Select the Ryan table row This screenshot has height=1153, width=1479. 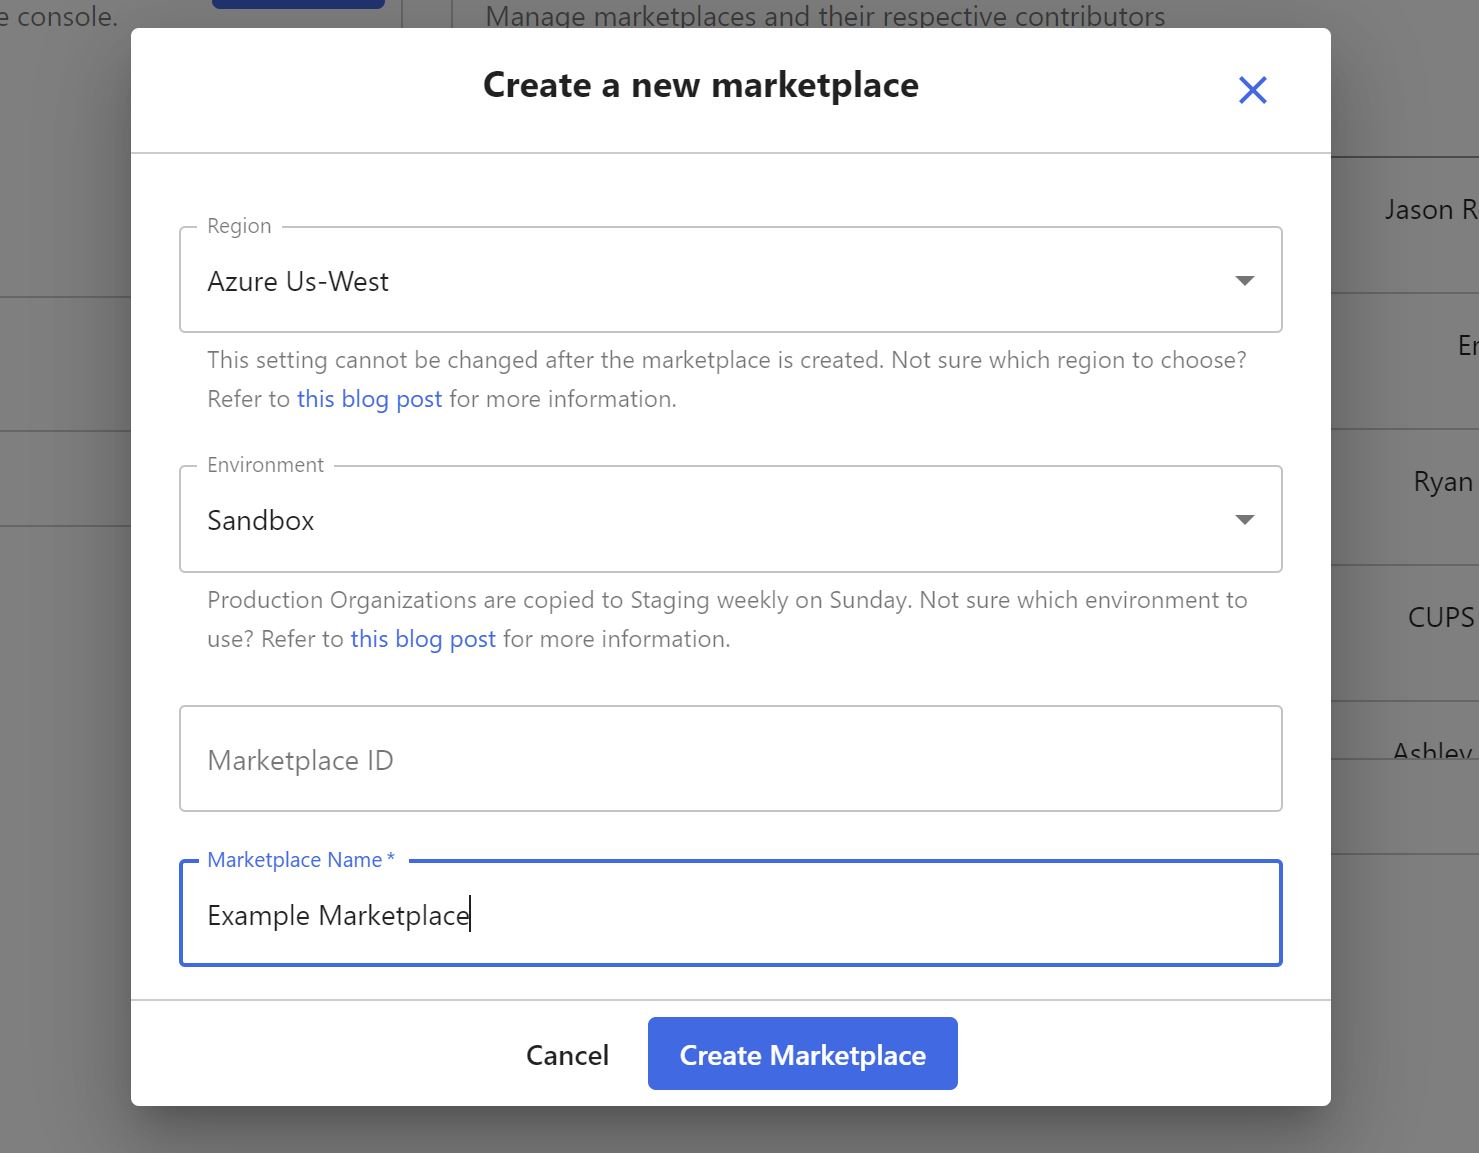(x=1440, y=481)
